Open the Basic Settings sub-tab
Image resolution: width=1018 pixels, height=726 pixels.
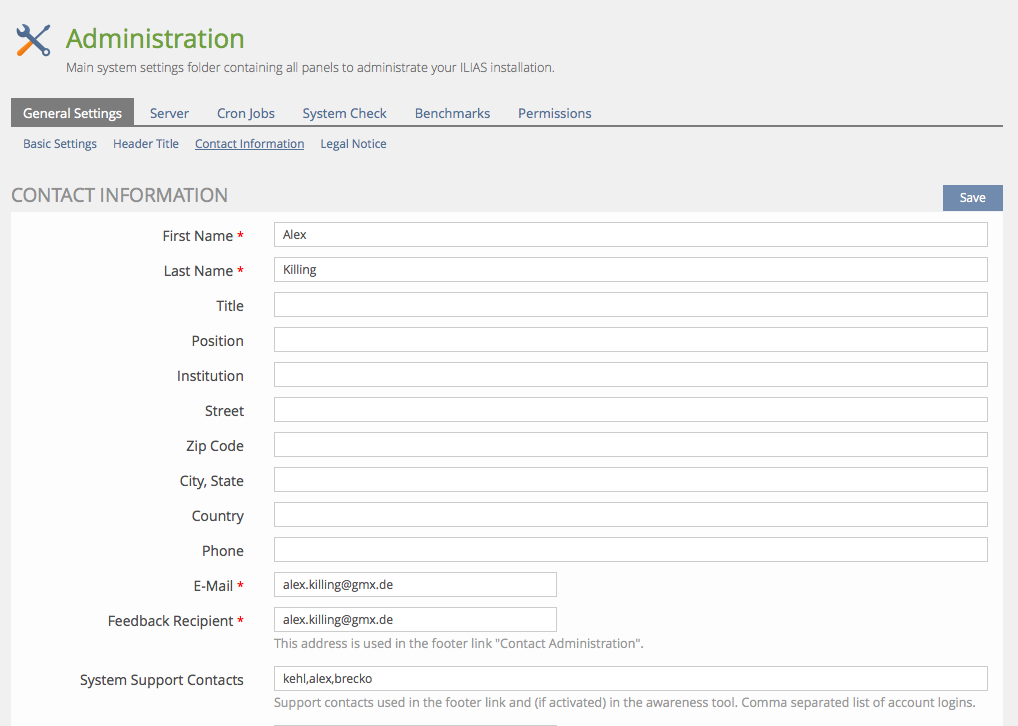pos(60,144)
